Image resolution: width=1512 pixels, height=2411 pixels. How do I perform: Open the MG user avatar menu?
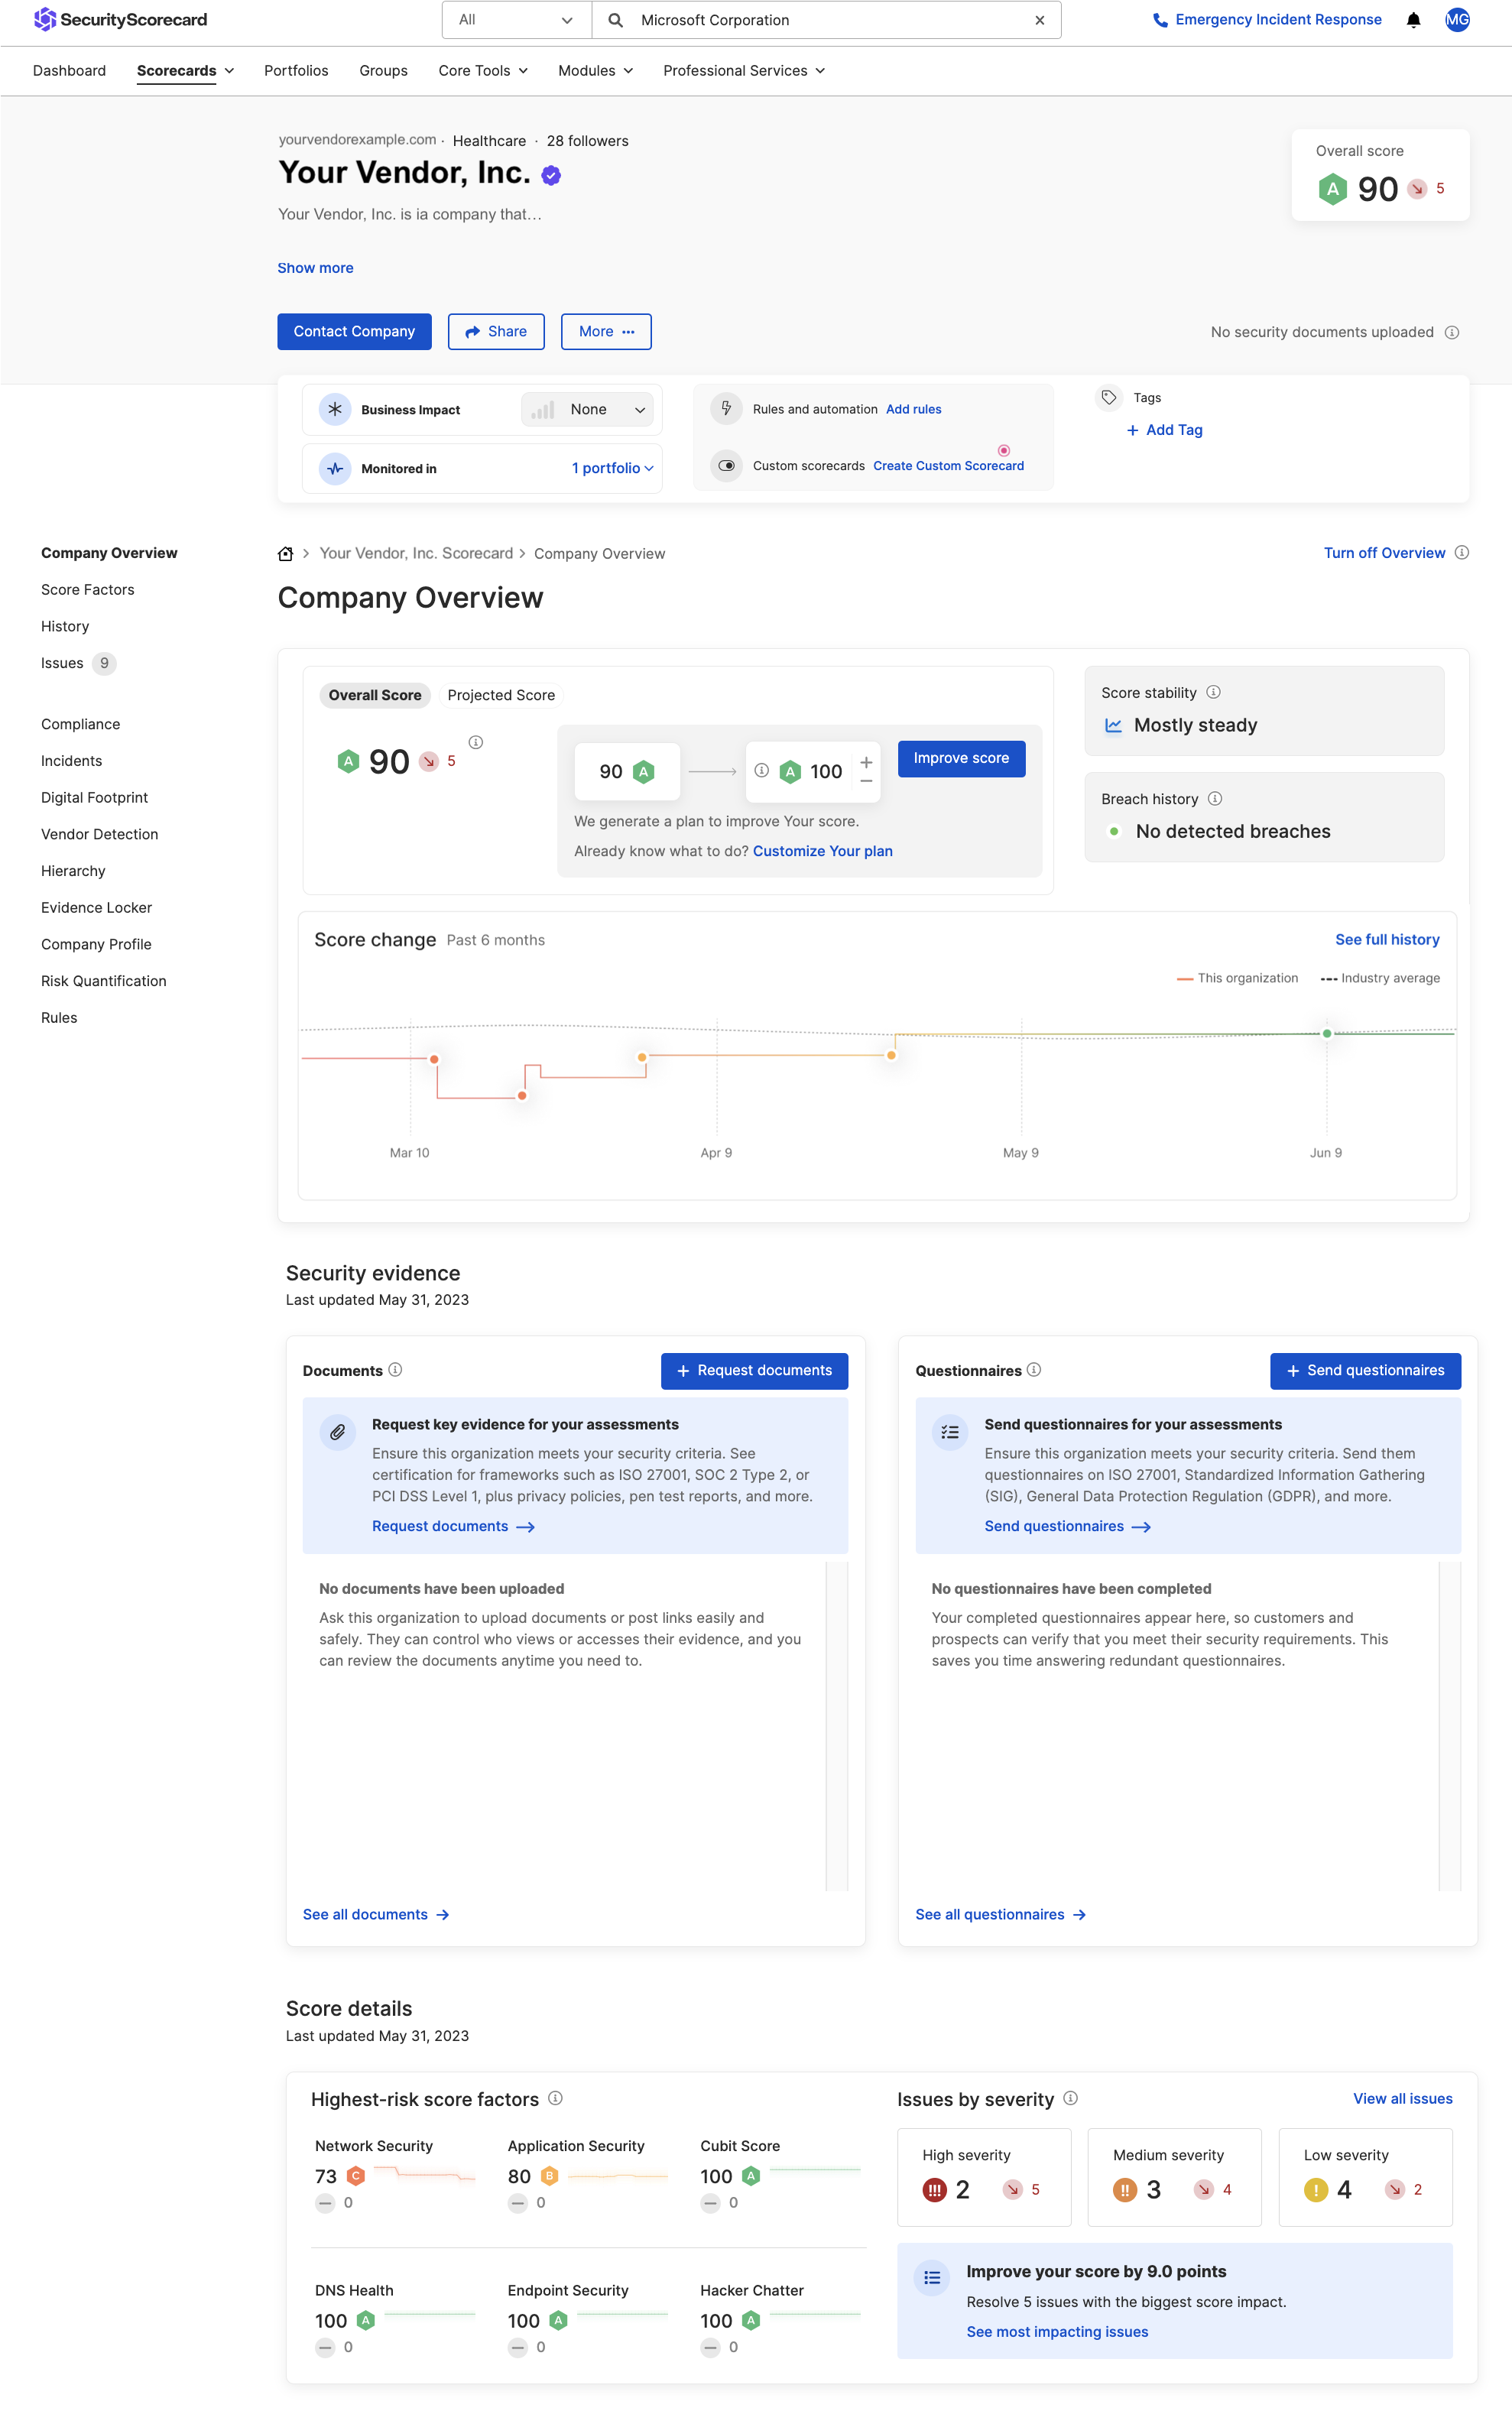click(1457, 19)
